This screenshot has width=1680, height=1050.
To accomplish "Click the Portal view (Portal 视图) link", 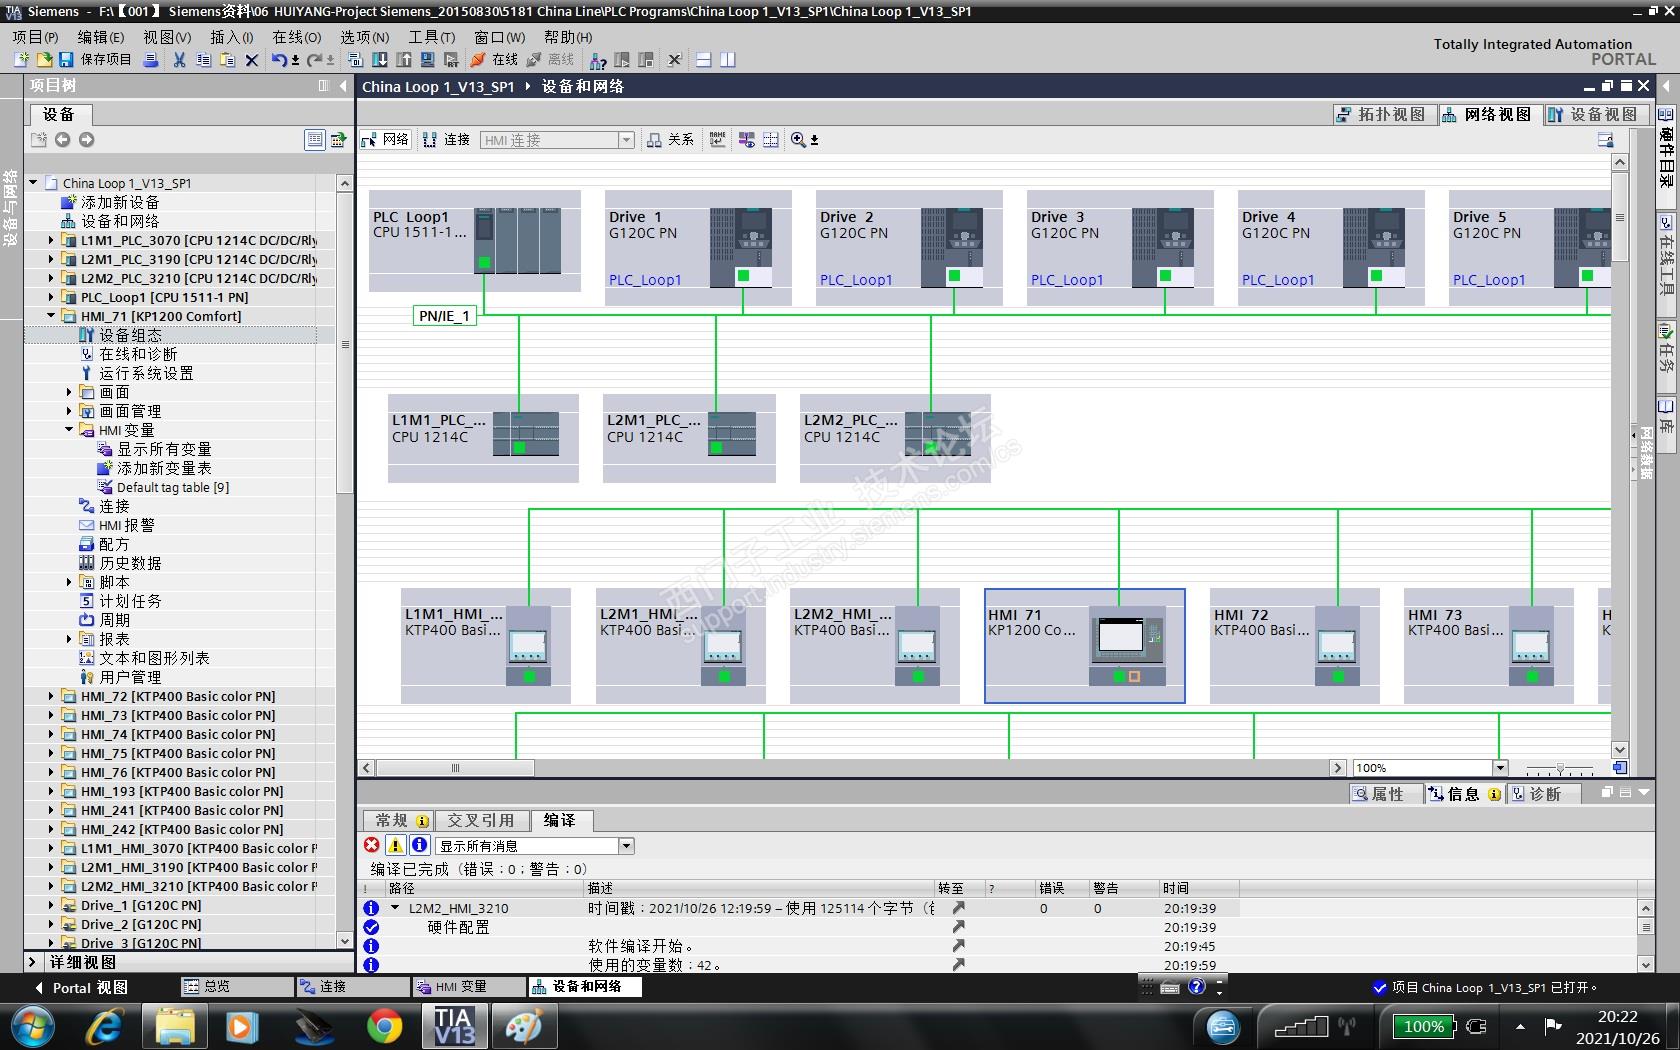I will tap(90, 987).
